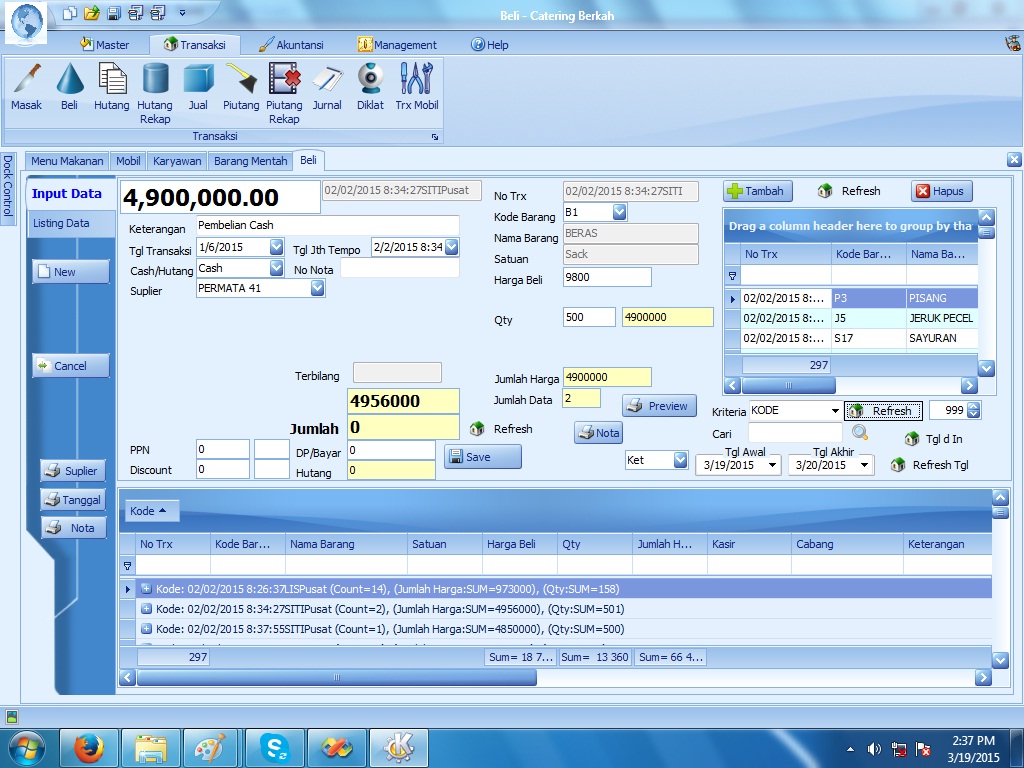This screenshot has height=768, width=1024.
Task: Open the Jual transaction icon
Action: 198,85
